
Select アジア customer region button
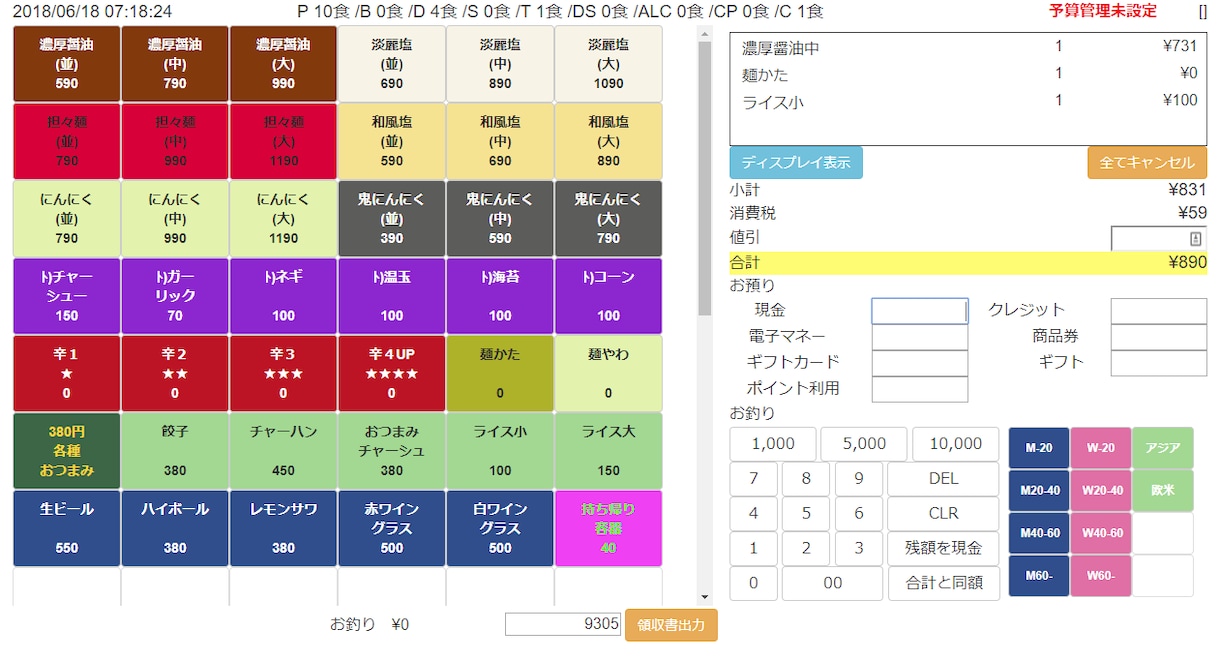click(x=1163, y=448)
